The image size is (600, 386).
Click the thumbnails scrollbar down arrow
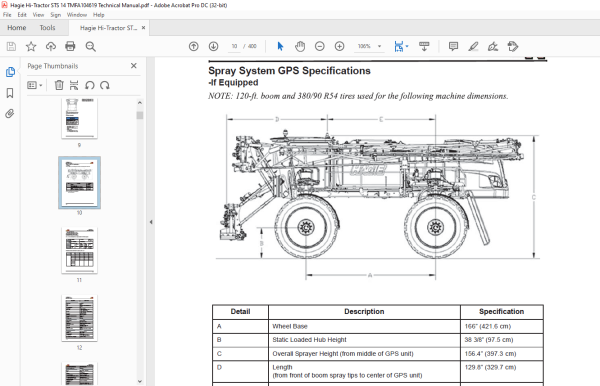[140, 381]
